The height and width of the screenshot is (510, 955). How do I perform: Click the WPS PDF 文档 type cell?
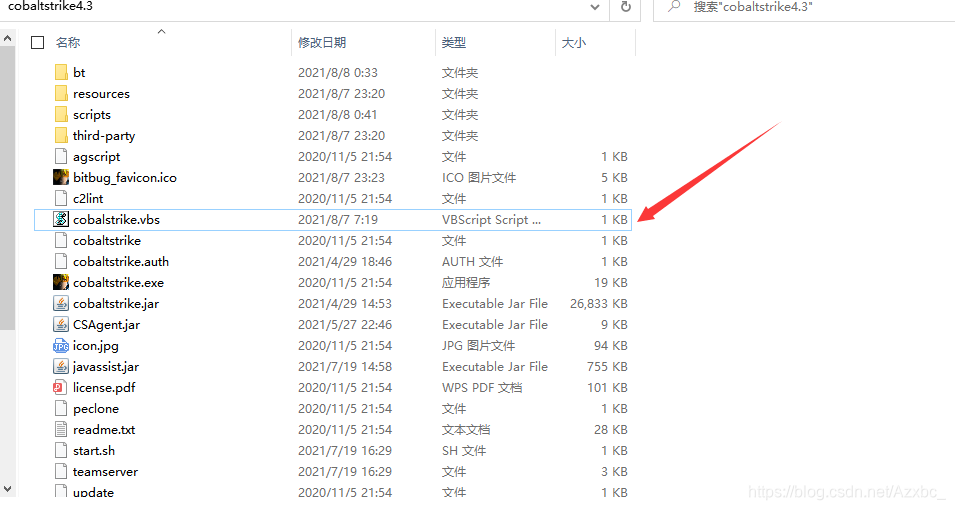tap(482, 388)
